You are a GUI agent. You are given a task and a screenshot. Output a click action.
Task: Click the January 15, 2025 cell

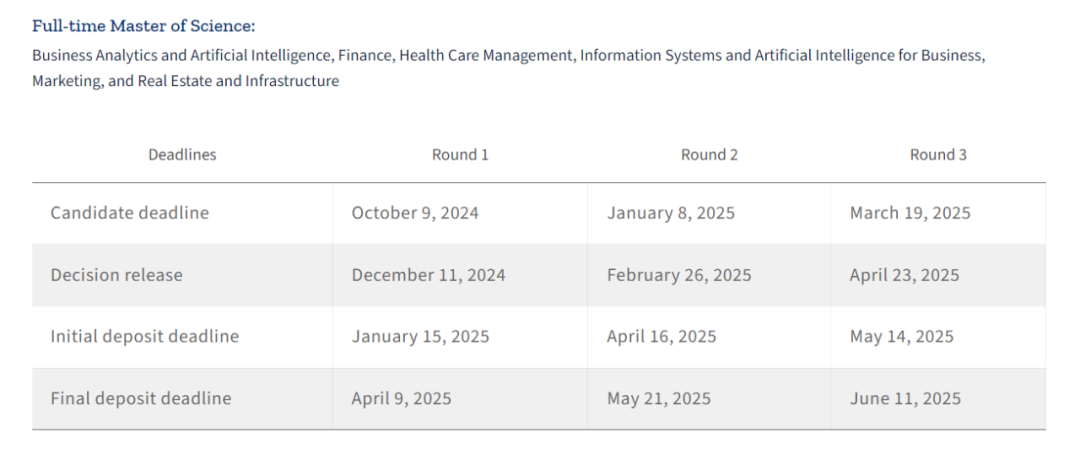(x=420, y=337)
